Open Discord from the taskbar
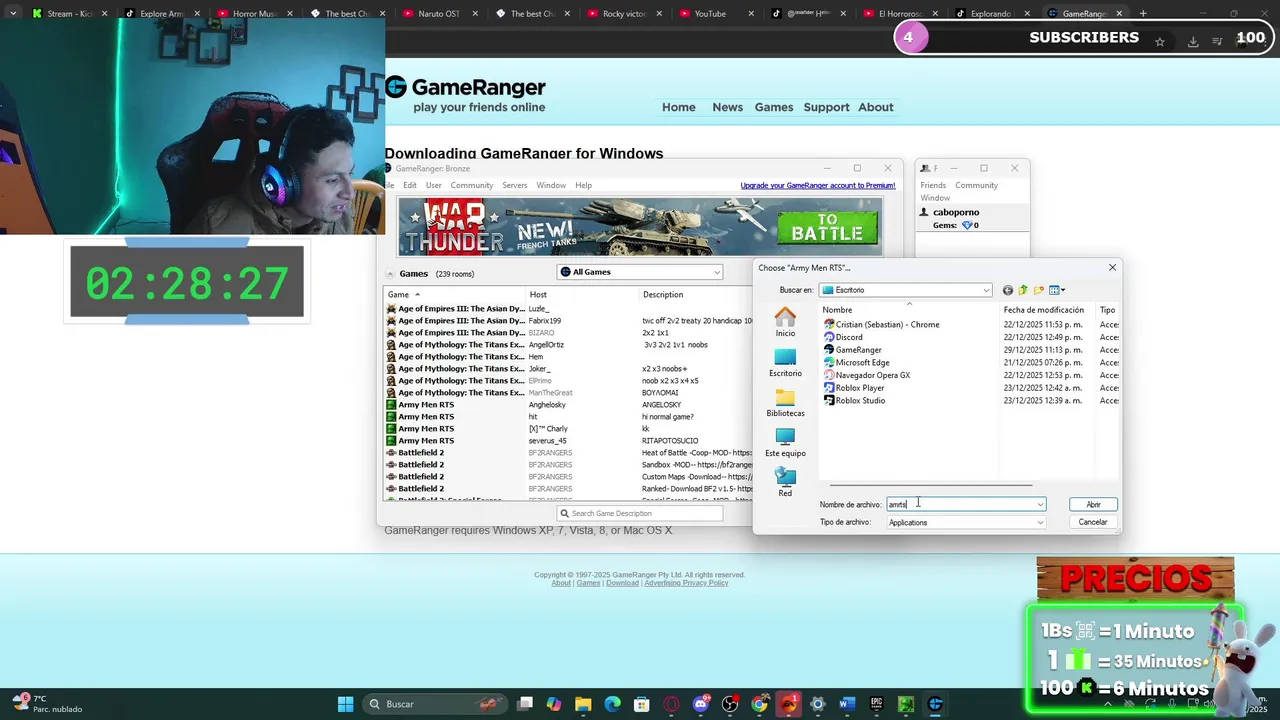Viewport: 1280px width, 720px height. pyautogui.click(x=701, y=704)
